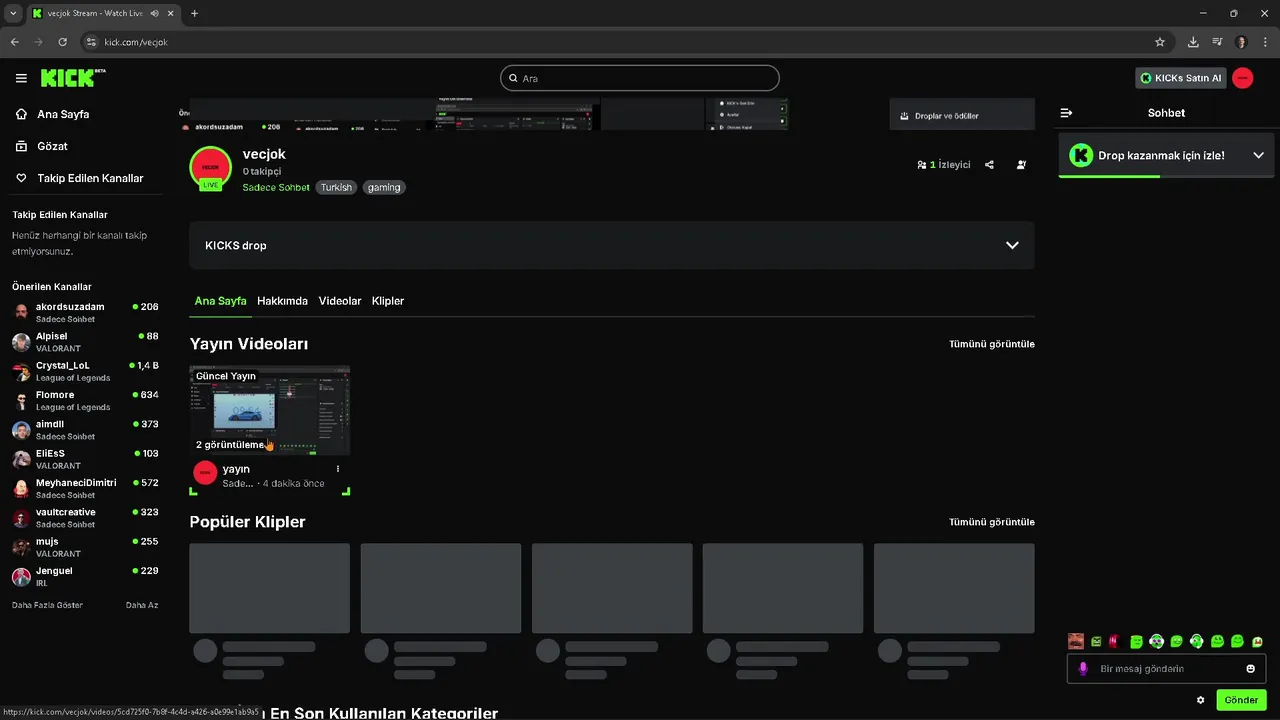Open Sadece Sohbet category link under vecjok
This screenshot has height=720, width=1280.
tap(276, 187)
